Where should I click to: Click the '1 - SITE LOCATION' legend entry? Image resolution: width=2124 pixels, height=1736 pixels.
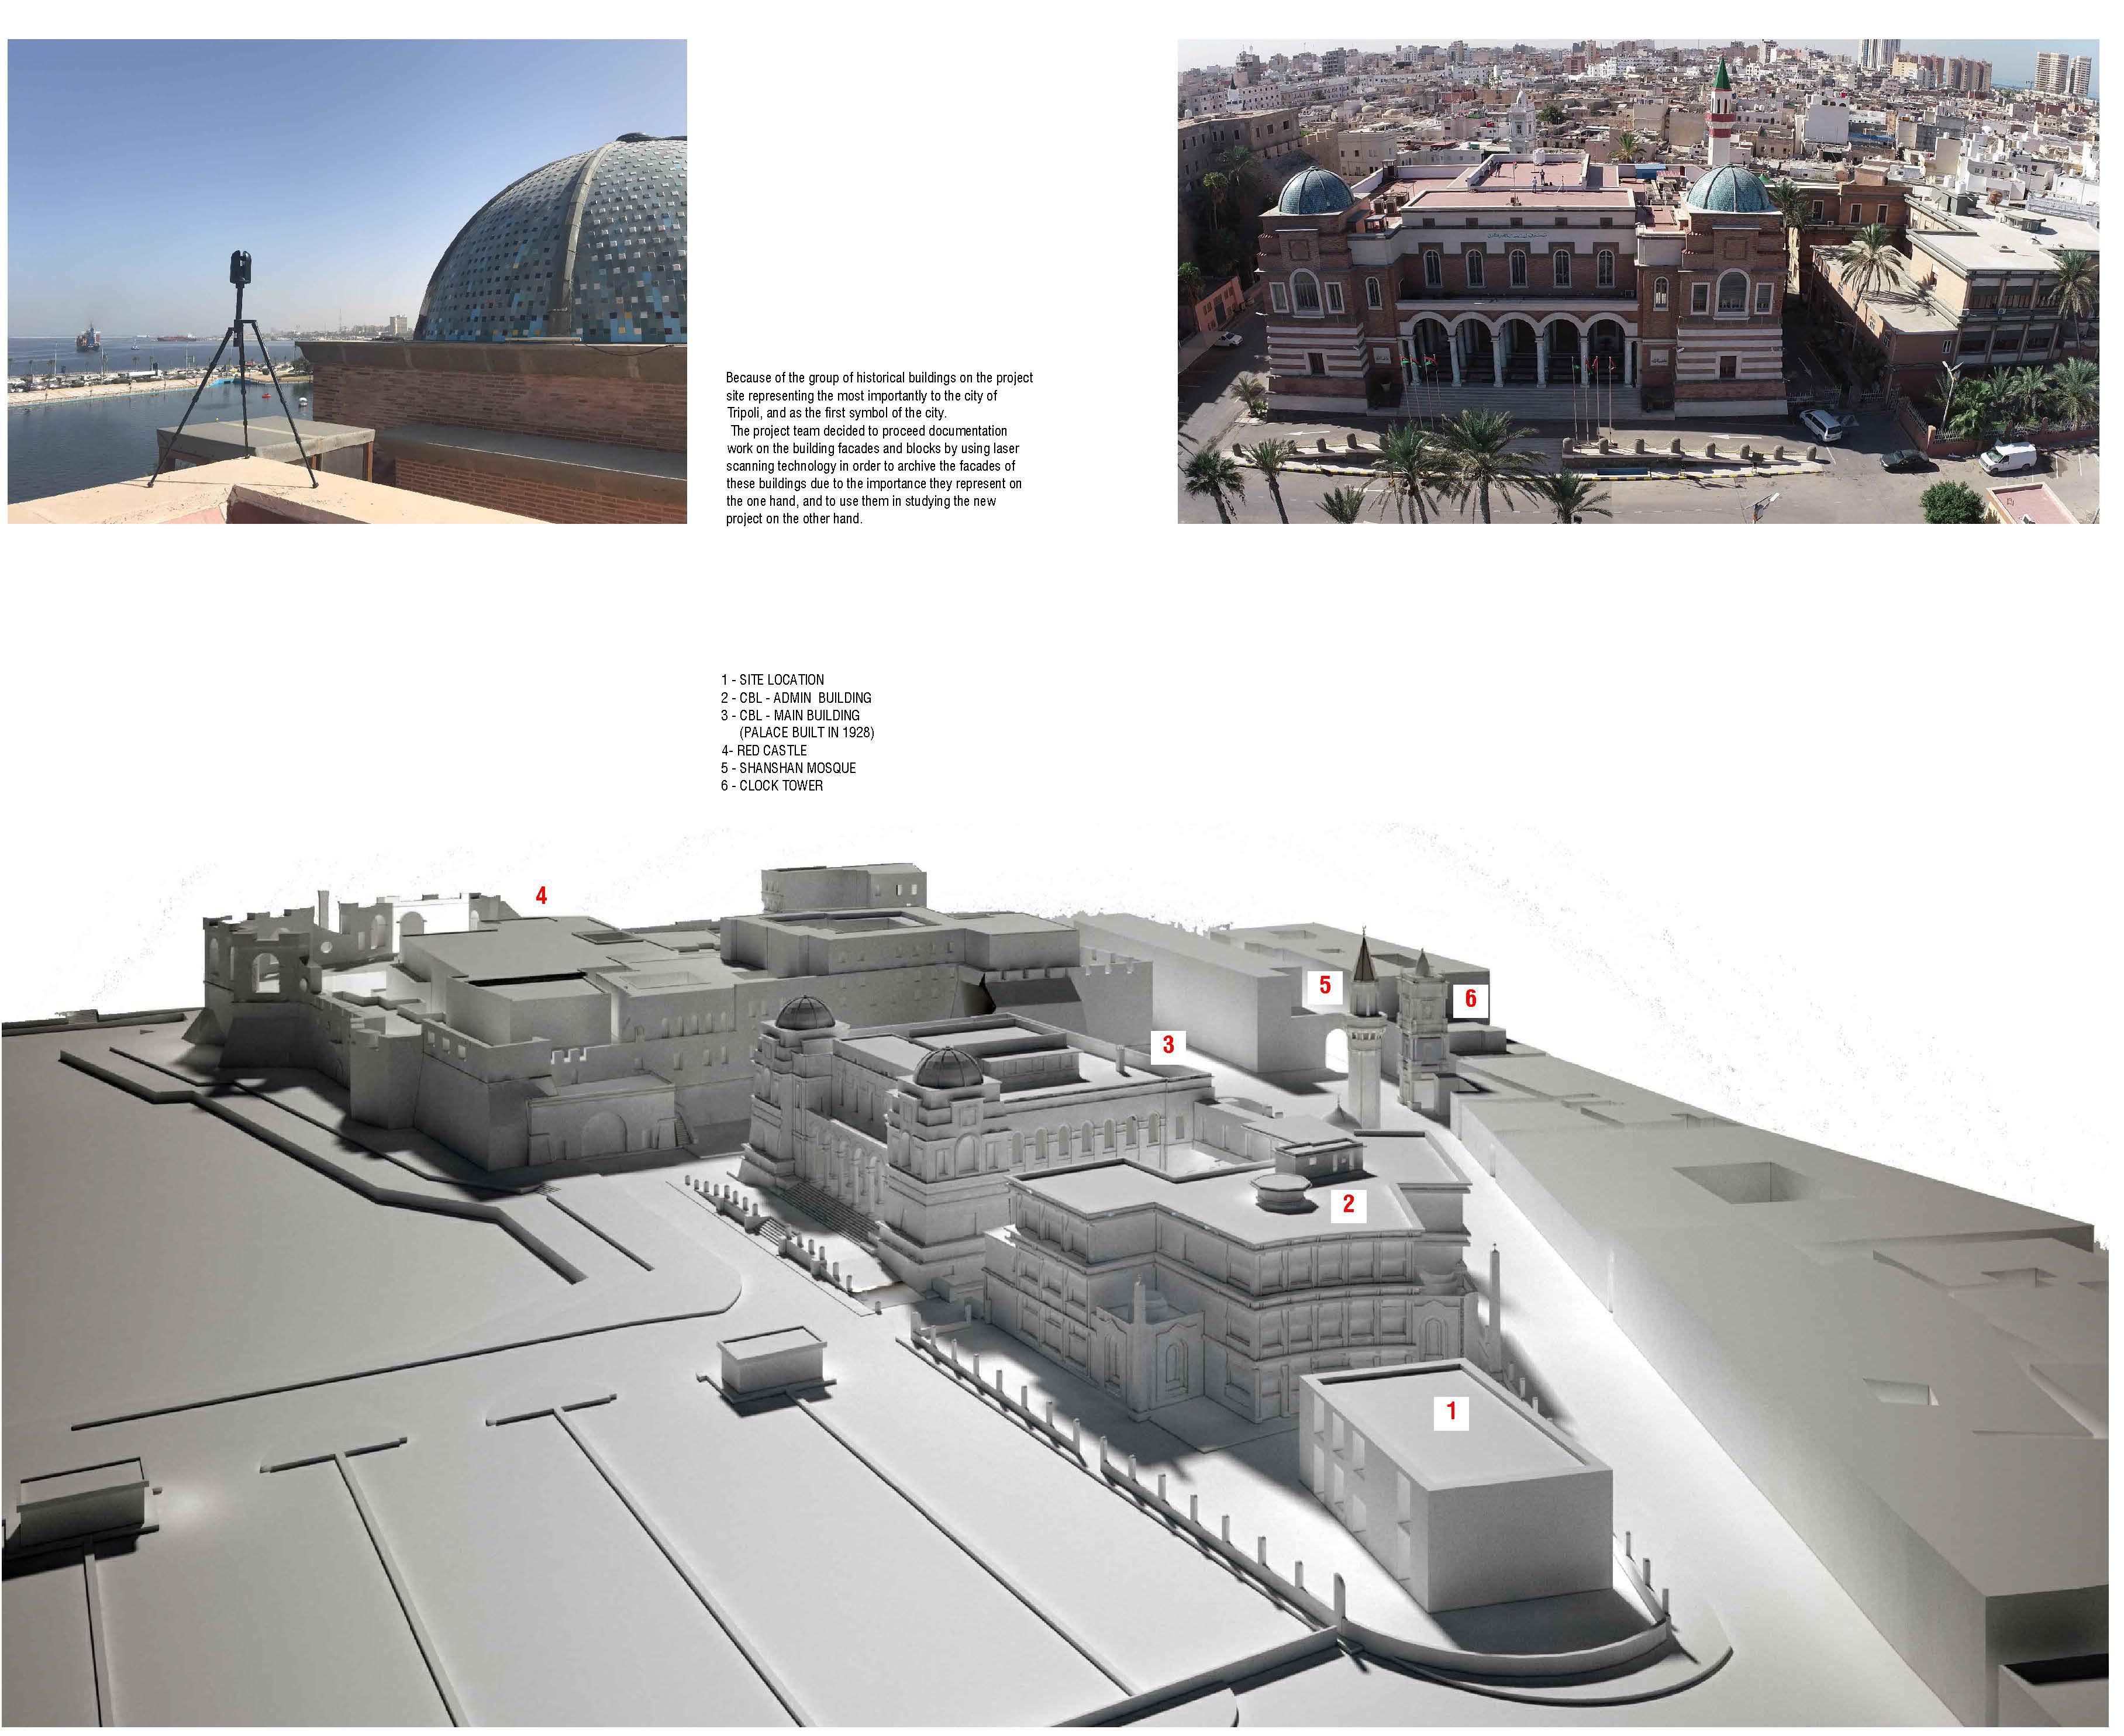pyautogui.click(x=772, y=680)
